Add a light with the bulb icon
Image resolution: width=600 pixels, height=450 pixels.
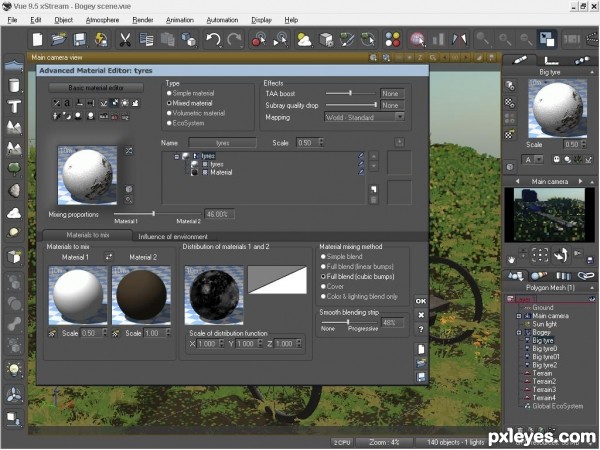click(x=14, y=369)
